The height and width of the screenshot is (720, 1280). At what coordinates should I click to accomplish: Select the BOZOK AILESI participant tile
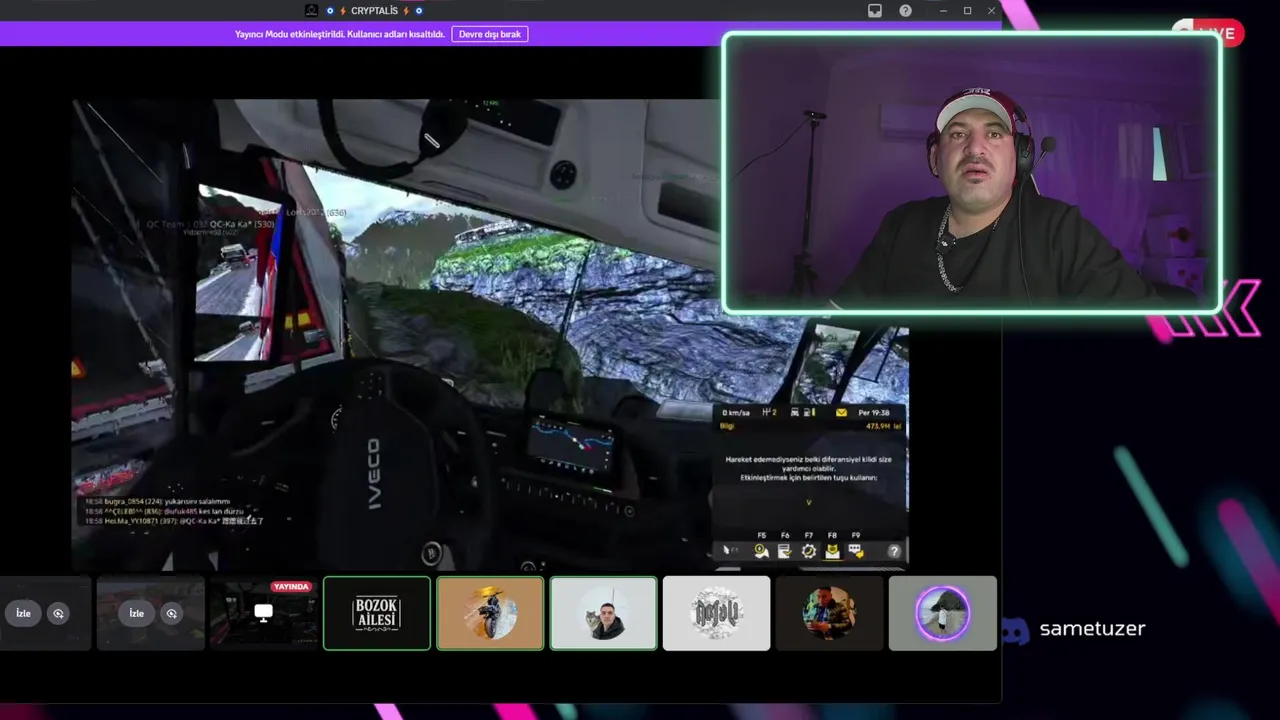tap(377, 613)
